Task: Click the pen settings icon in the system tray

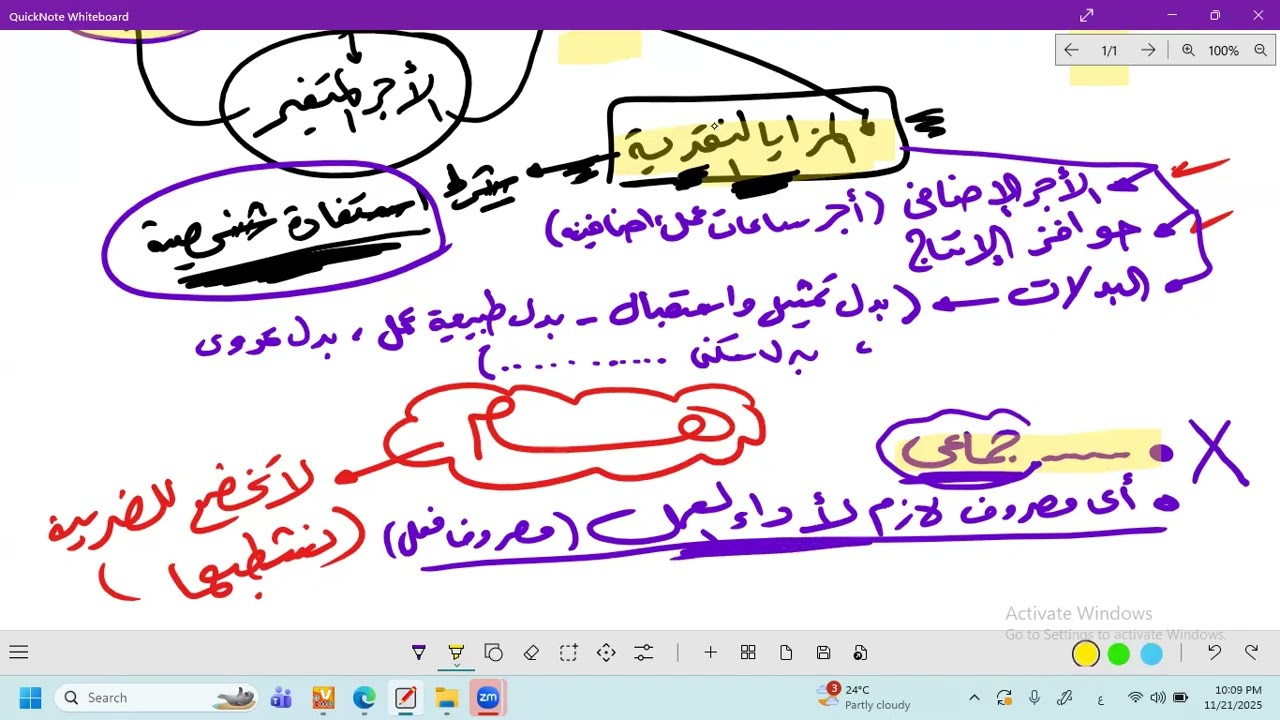Action: tap(1065, 697)
